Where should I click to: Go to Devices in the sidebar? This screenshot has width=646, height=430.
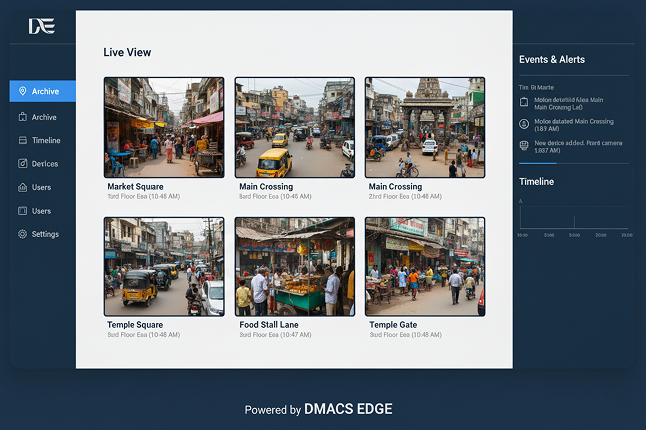click(x=43, y=164)
